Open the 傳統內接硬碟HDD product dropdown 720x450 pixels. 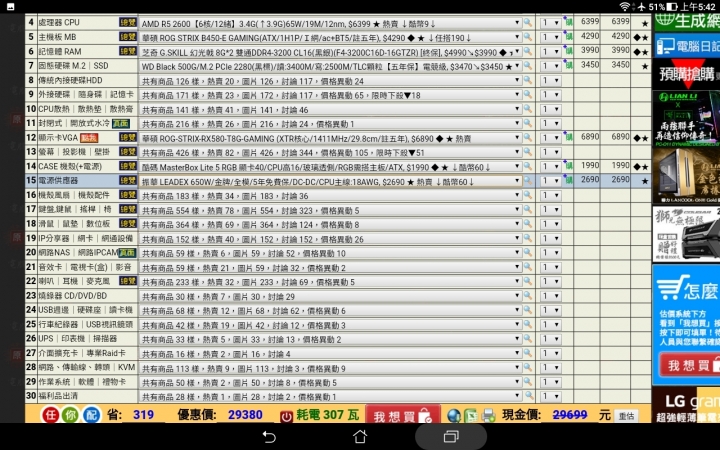[330, 81]
